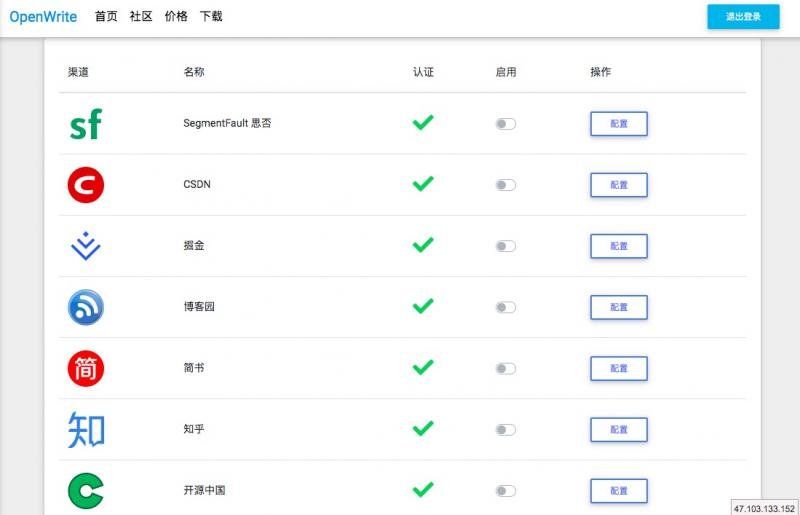This screenshot has height=515, width=800.
Task: Go to the 社区 page
Action: click(141, 17)
